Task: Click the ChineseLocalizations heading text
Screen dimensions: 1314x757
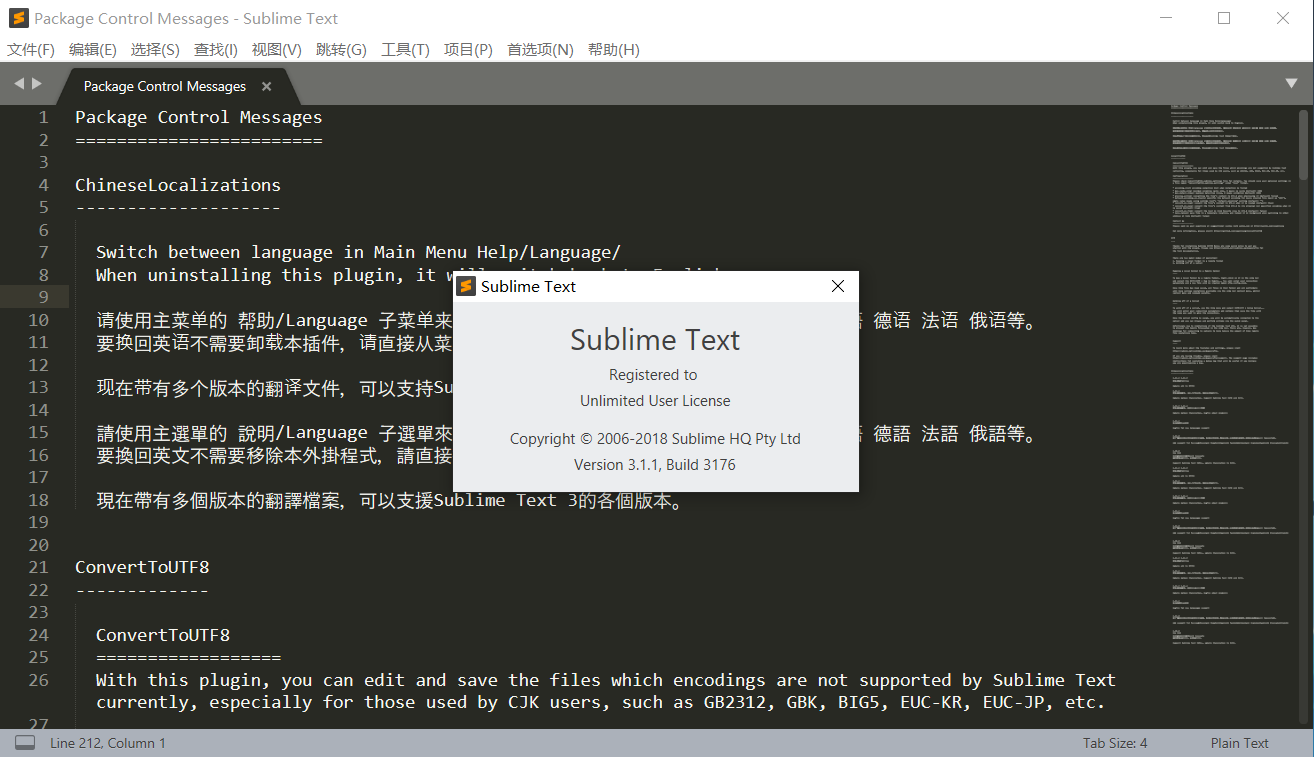Action: click(178, 185)
